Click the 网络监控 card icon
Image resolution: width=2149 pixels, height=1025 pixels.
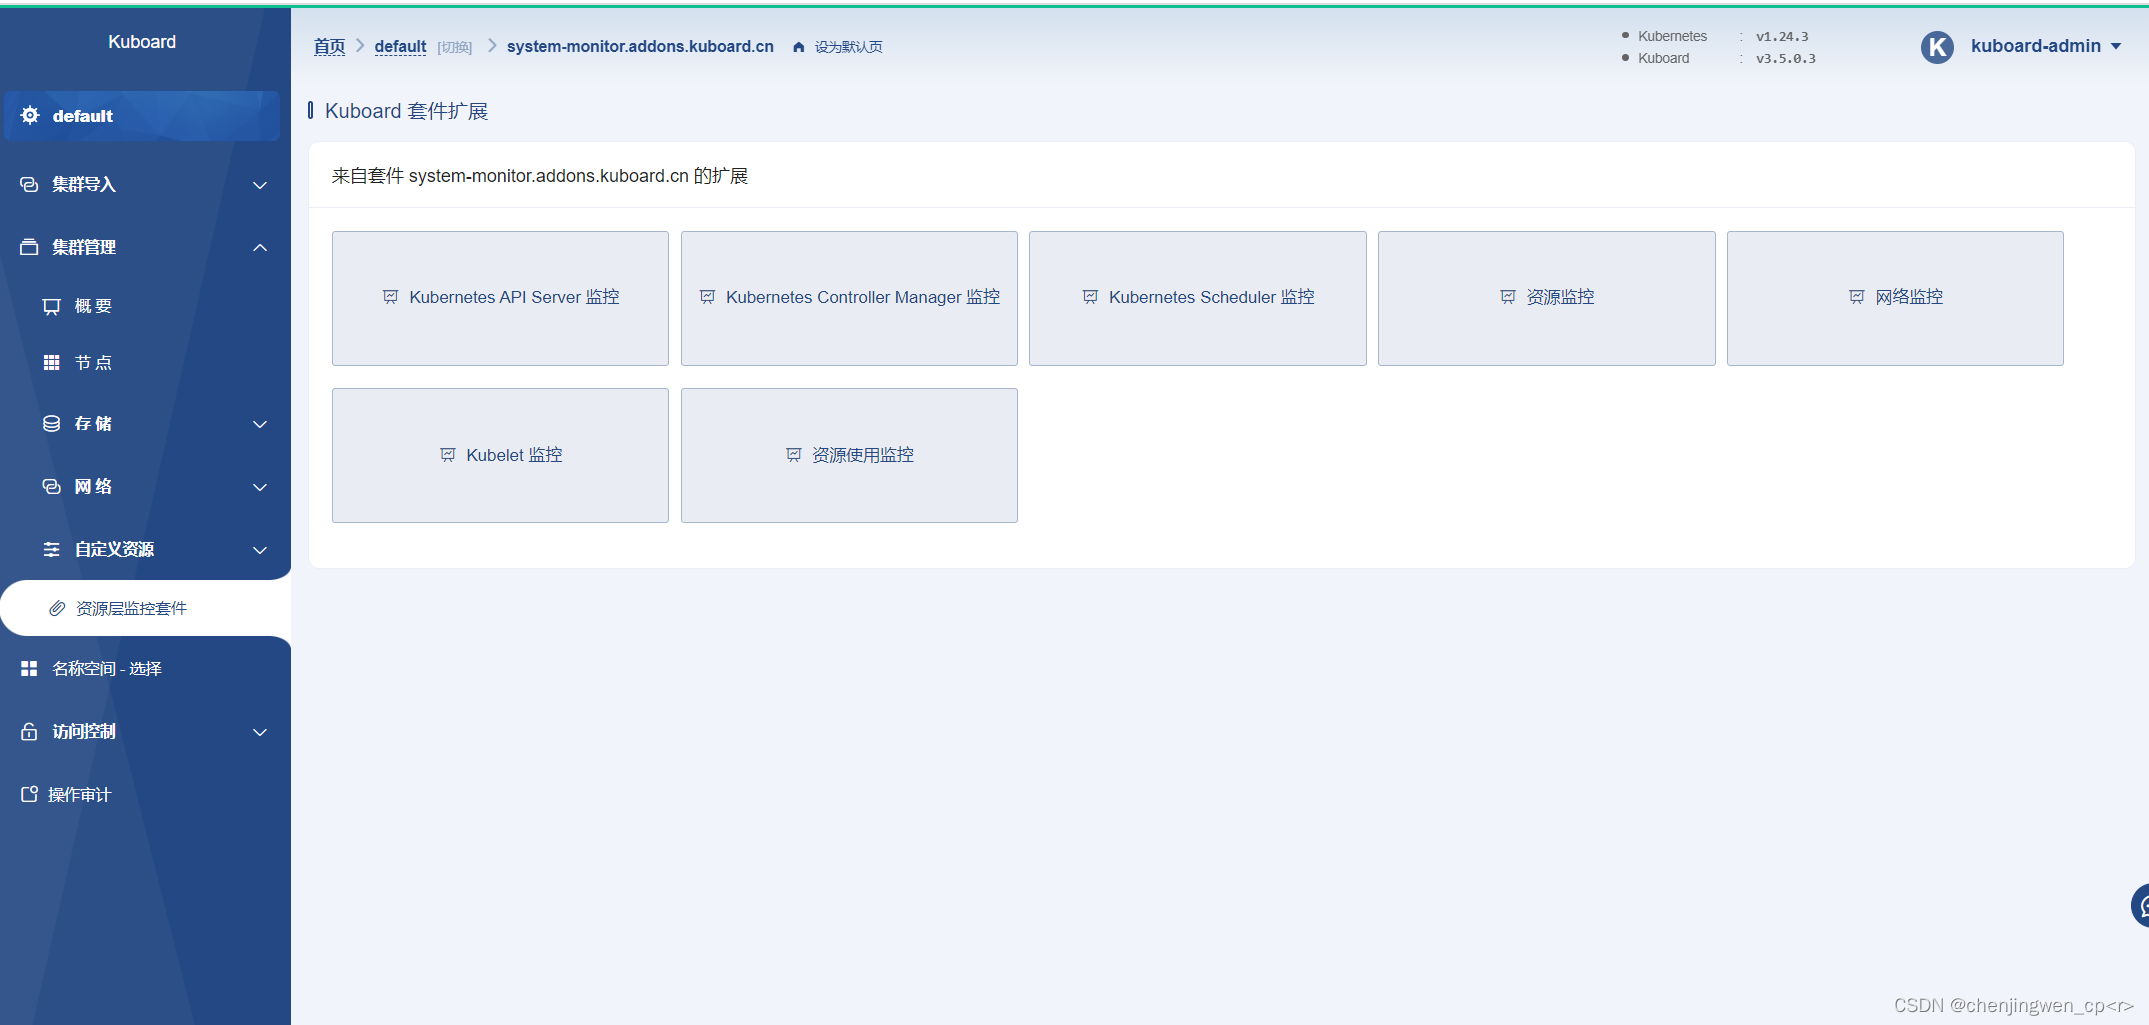[1857, 297]
